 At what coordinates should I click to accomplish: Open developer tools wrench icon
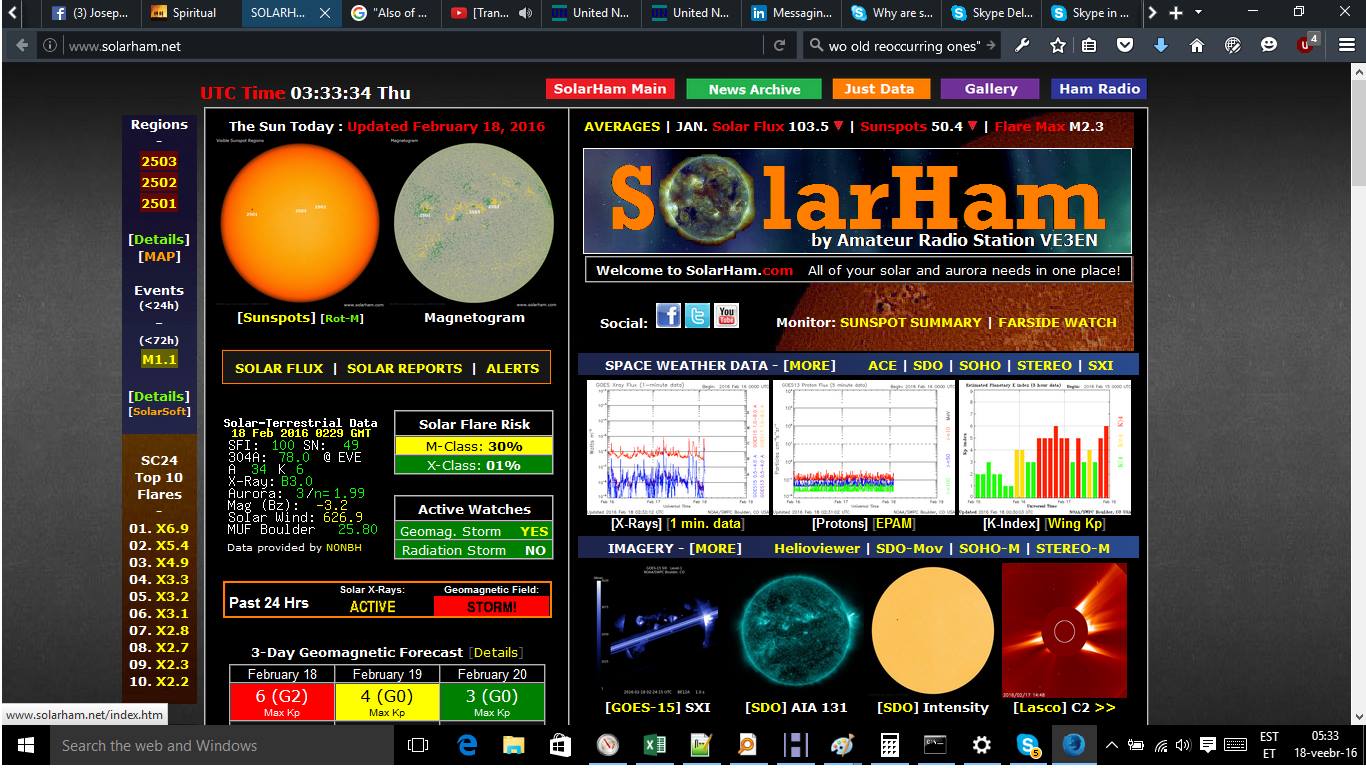click(1022, 45)
